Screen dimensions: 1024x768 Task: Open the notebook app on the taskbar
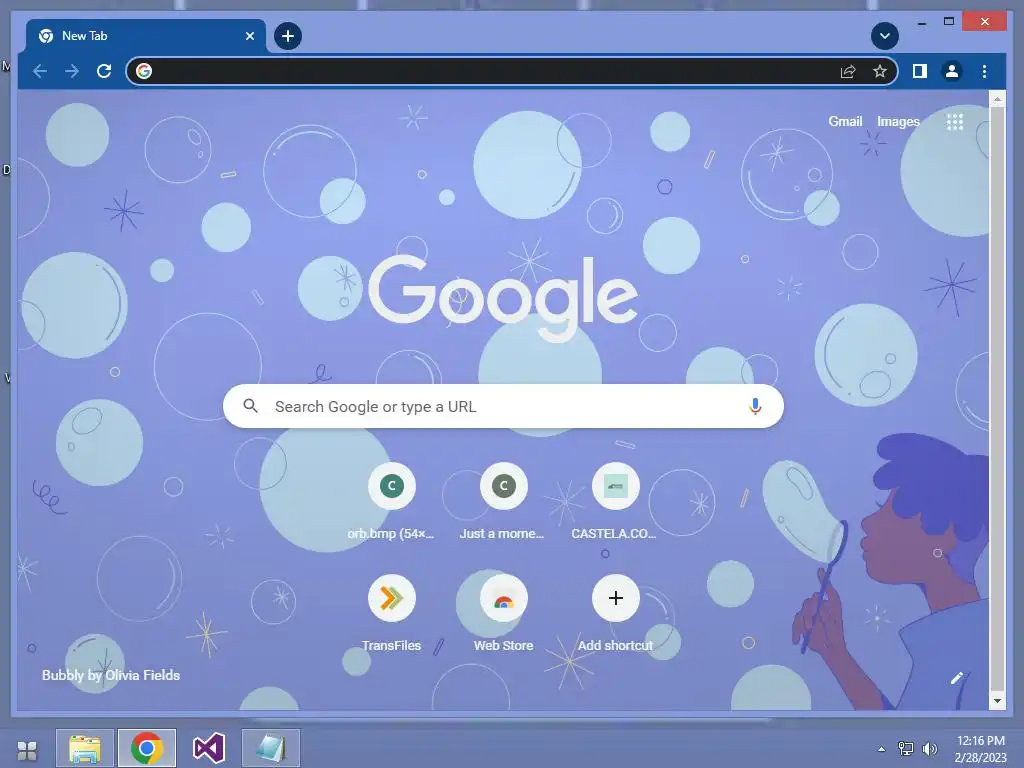270,748
